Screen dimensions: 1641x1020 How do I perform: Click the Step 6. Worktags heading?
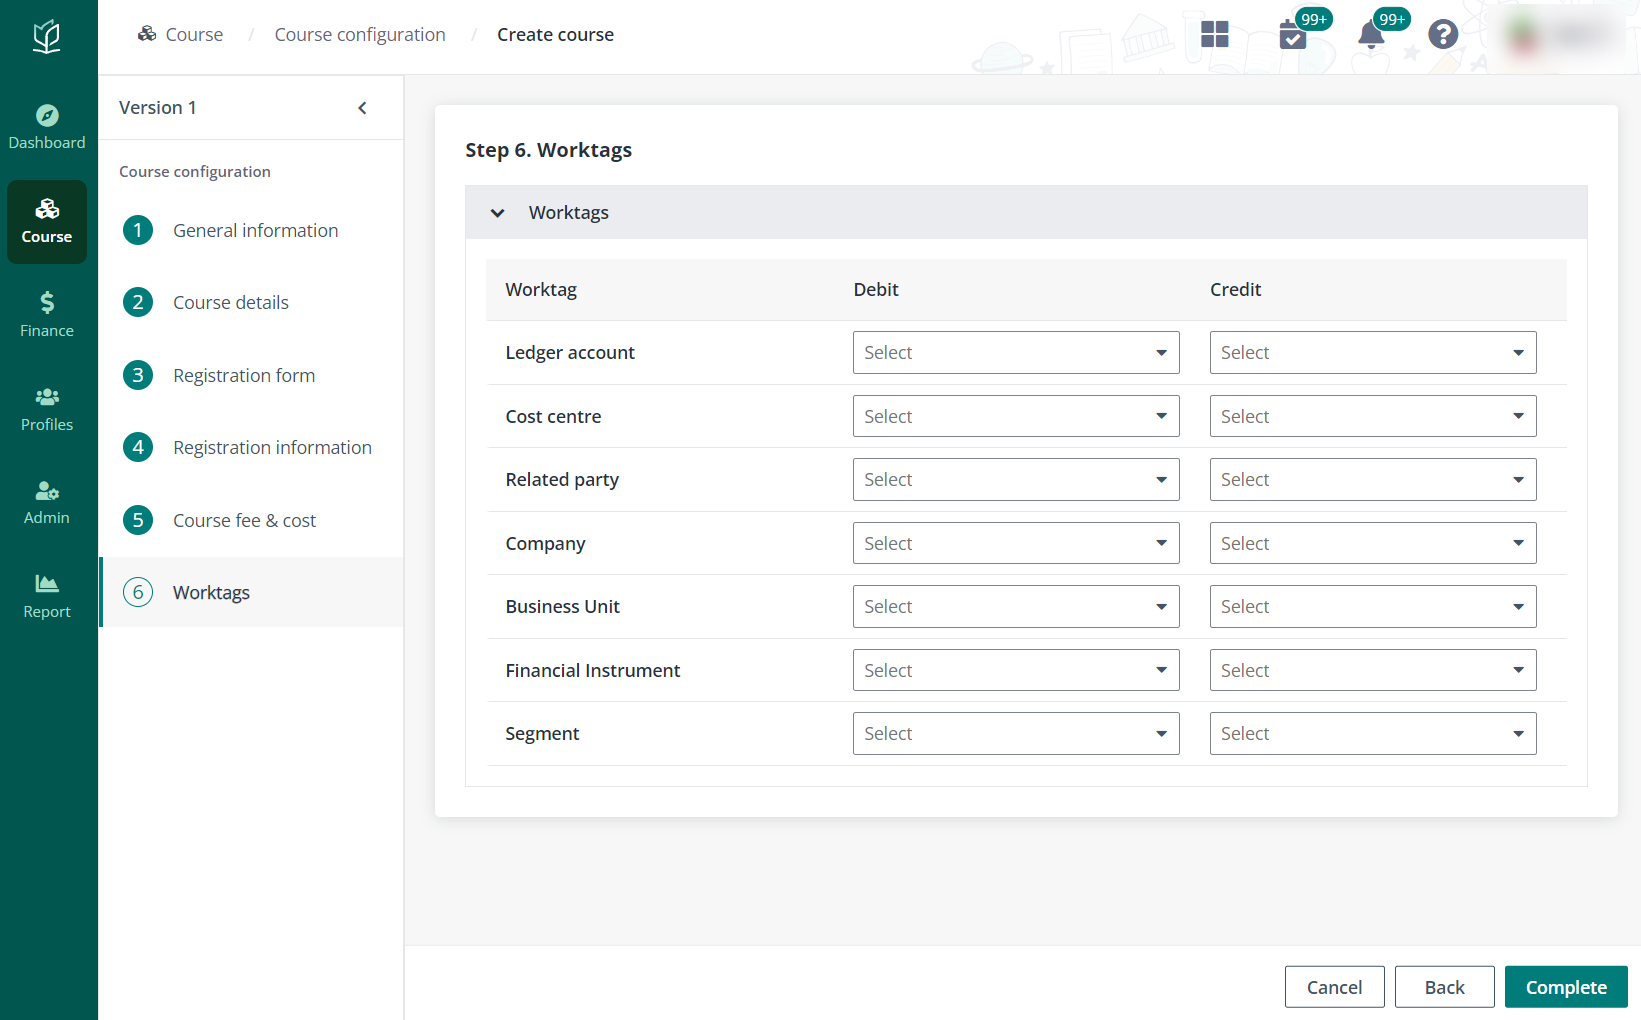pyautogui.click(x=548, y=150)
